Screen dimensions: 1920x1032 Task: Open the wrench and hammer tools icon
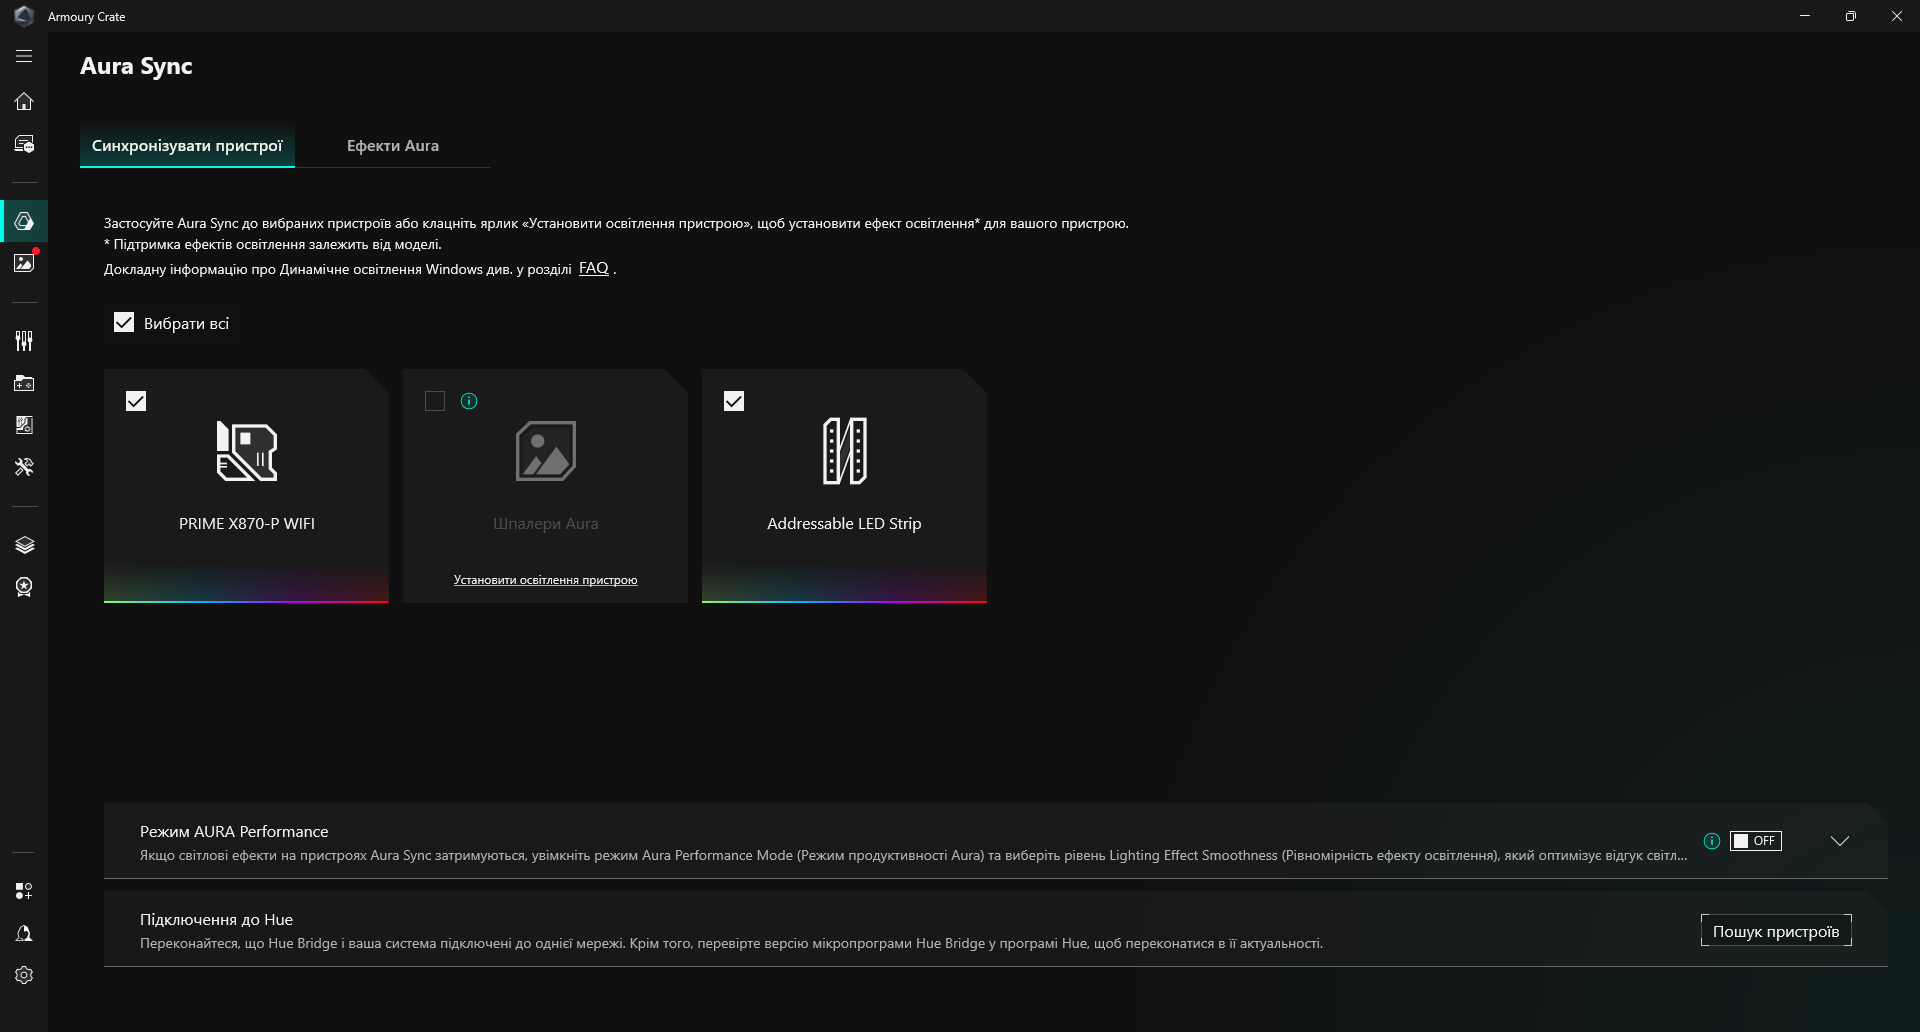coord(24,467)
